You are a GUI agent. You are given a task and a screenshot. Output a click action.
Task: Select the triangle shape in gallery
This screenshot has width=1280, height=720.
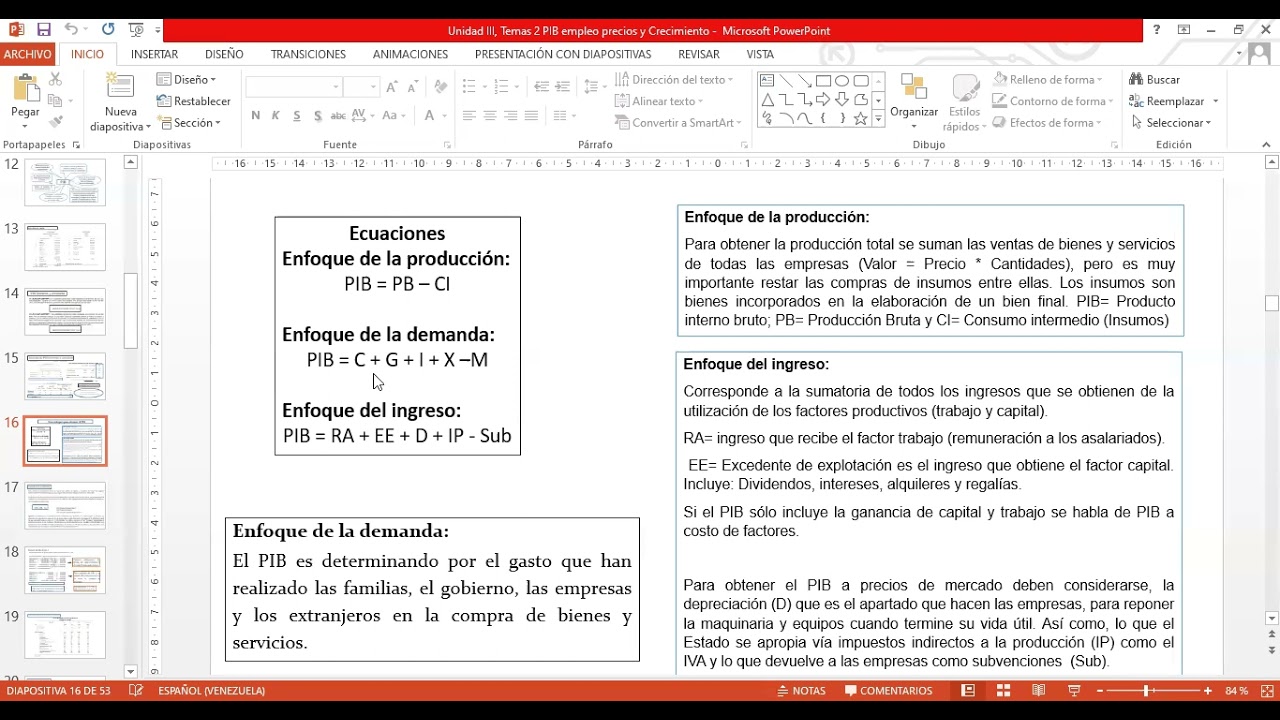767,100
